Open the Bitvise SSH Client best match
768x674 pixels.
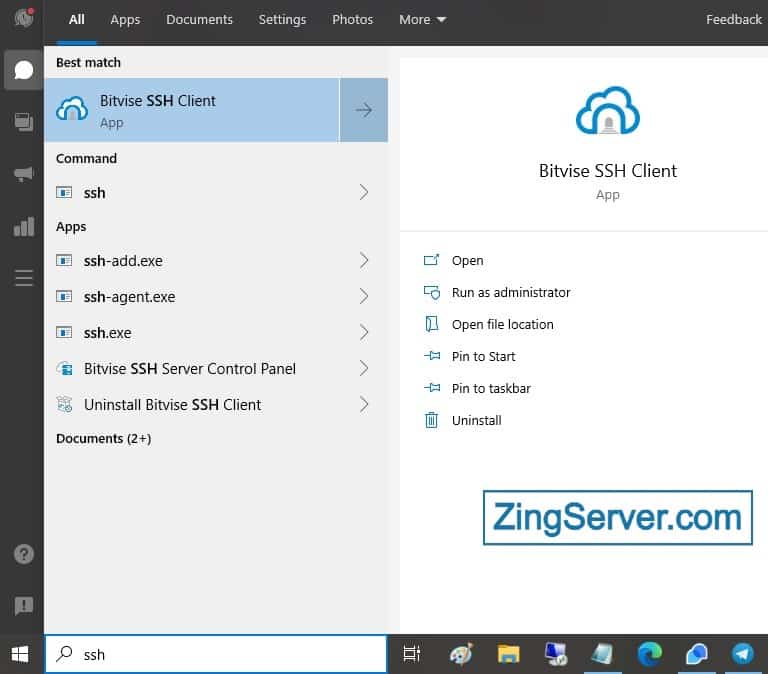click(x=192, y=110)
